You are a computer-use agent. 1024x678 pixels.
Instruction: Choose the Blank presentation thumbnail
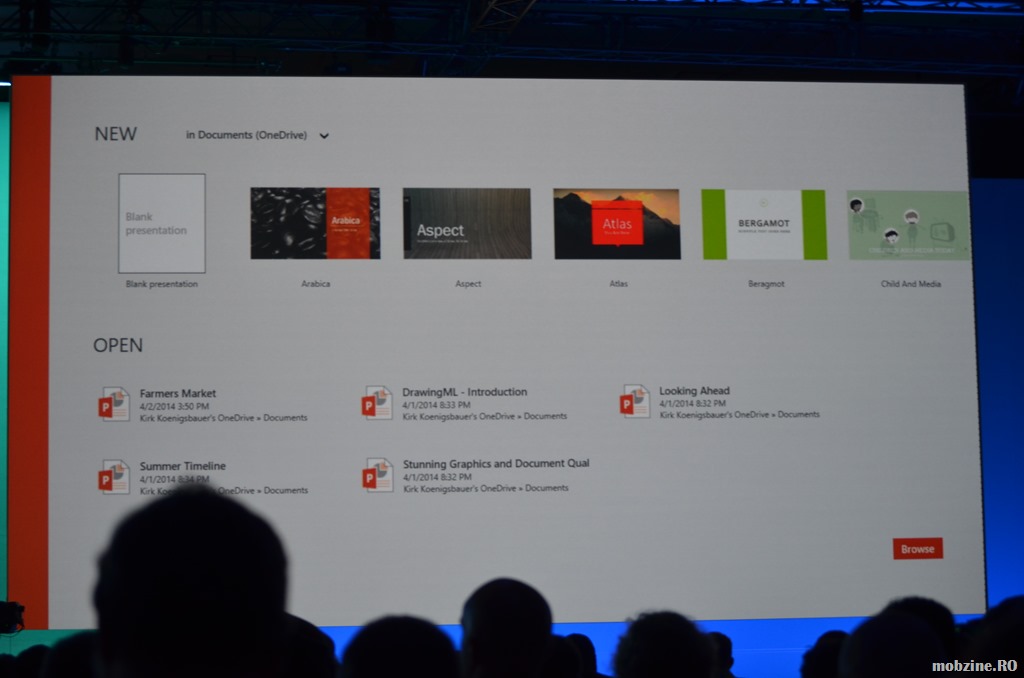pyautogui.click(x=162, y=224)
